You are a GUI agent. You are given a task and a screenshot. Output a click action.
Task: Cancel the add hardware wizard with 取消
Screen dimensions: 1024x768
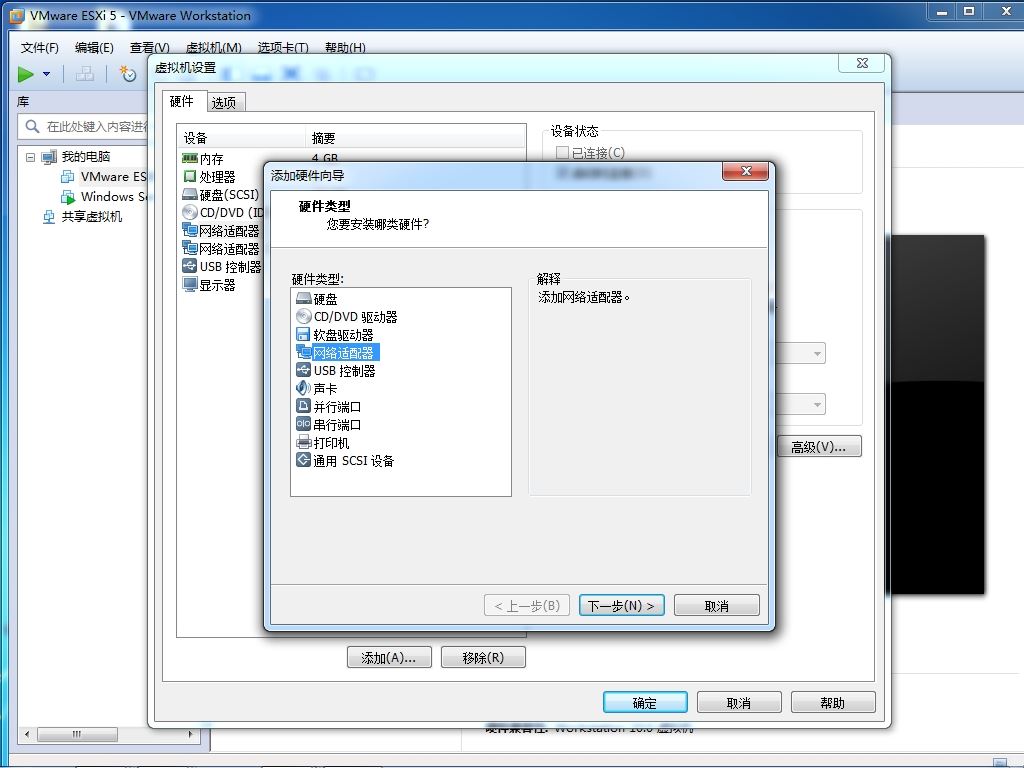[716, 605]
